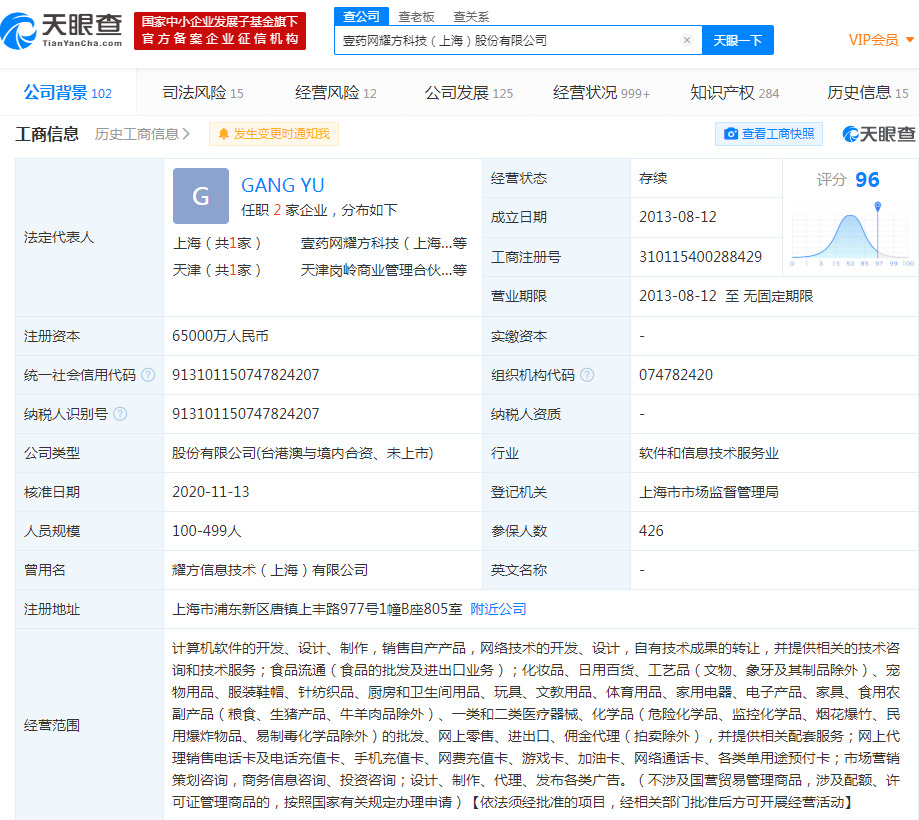Click the TianYanCha logo in the header
919x820 pixels.
coord(62,30)
